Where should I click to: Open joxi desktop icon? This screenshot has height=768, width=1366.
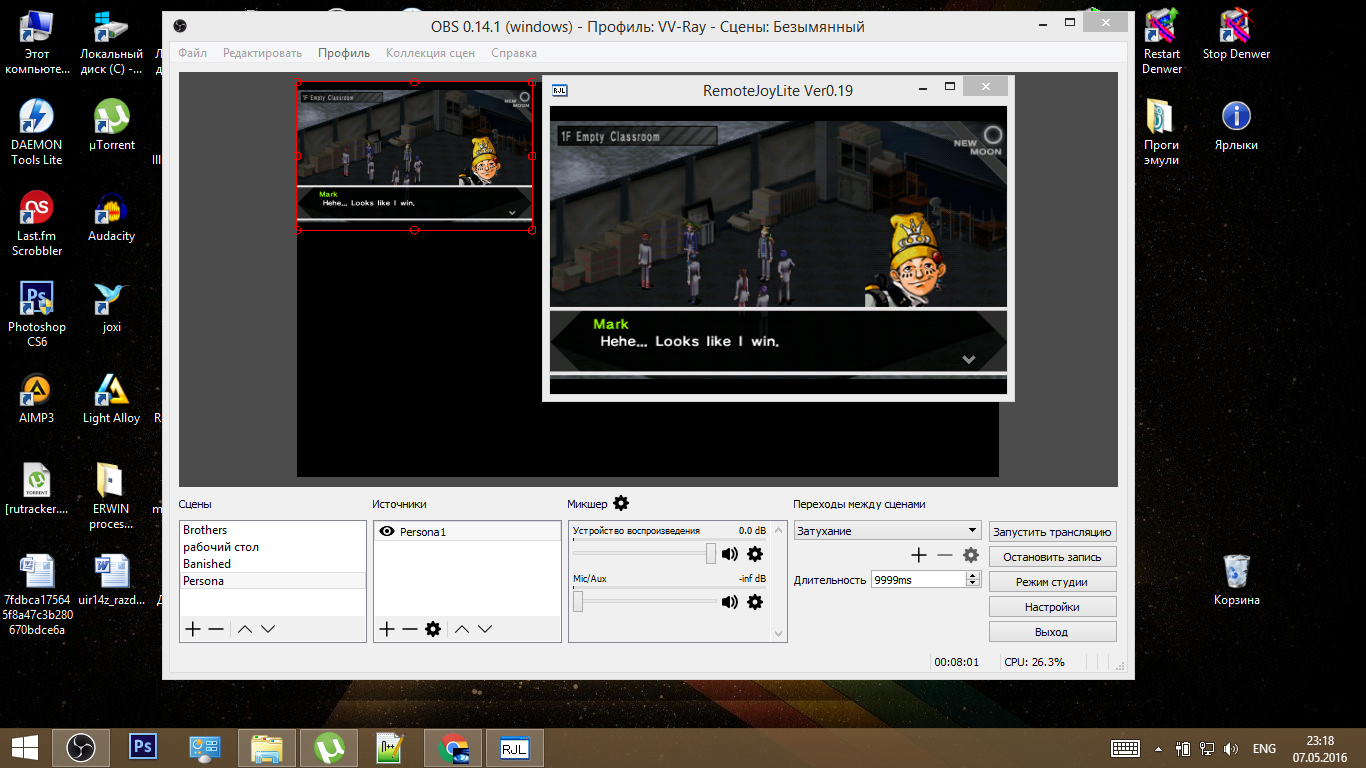tap(111, 308)
